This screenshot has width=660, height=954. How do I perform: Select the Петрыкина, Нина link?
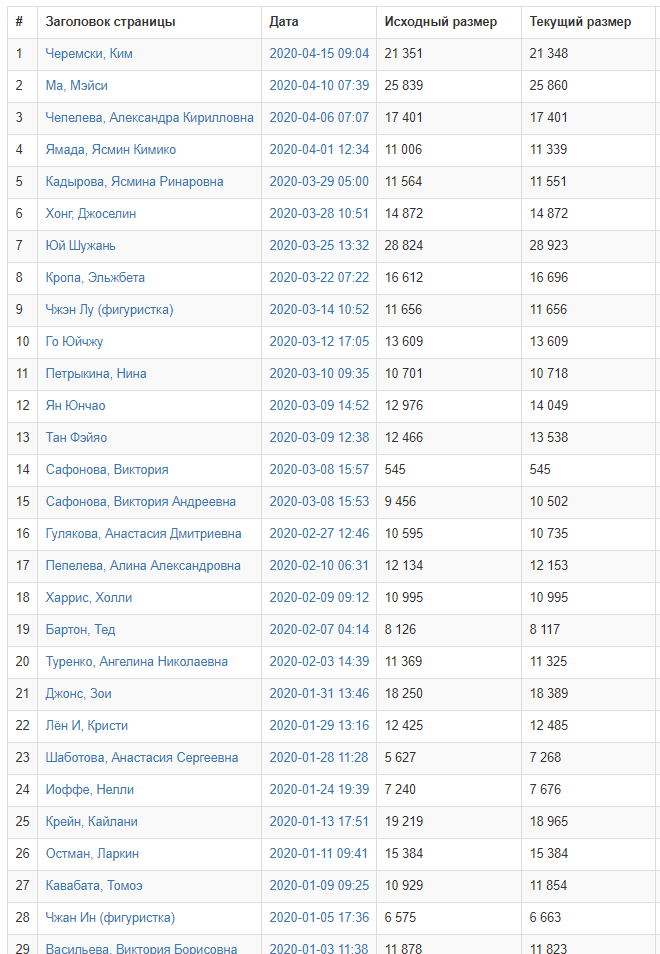pyautogui.click(x=96, y=374)
